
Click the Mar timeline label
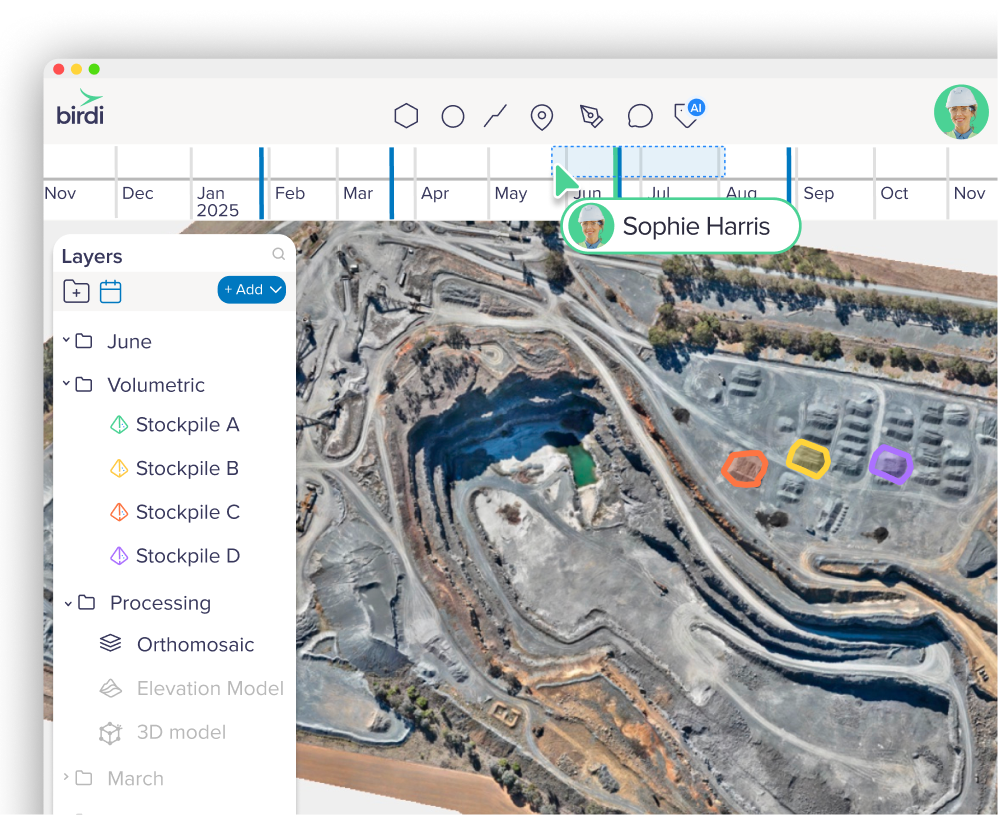coord(358,193)
